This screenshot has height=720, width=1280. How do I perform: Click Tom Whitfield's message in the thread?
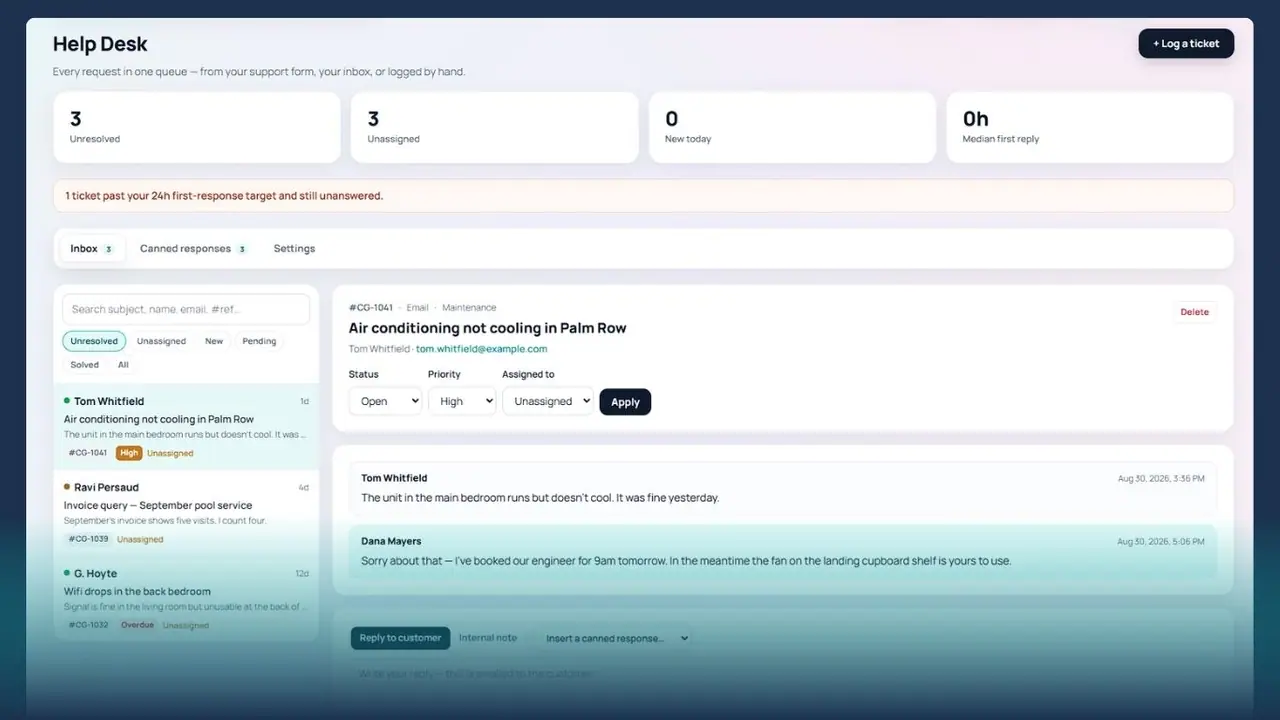coord(783,488)
